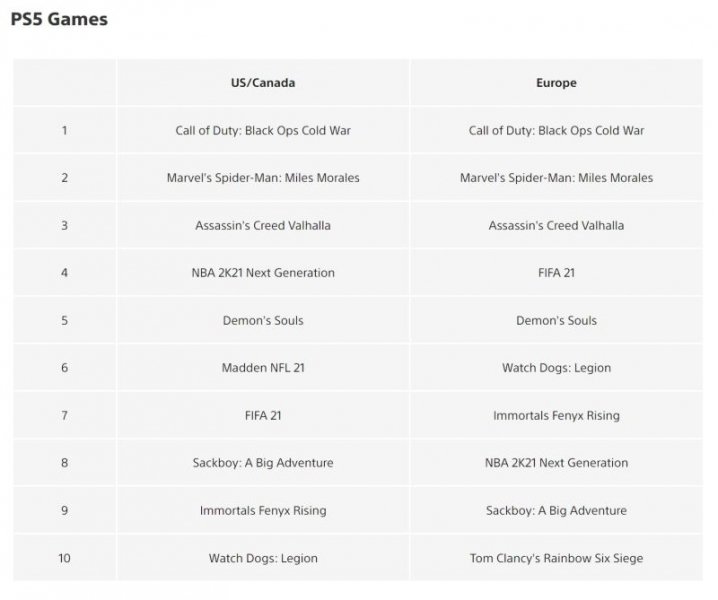718x600 pixels.
Task: Select the Europe column header
Action: pyautogui.click(x=556, y=83)
